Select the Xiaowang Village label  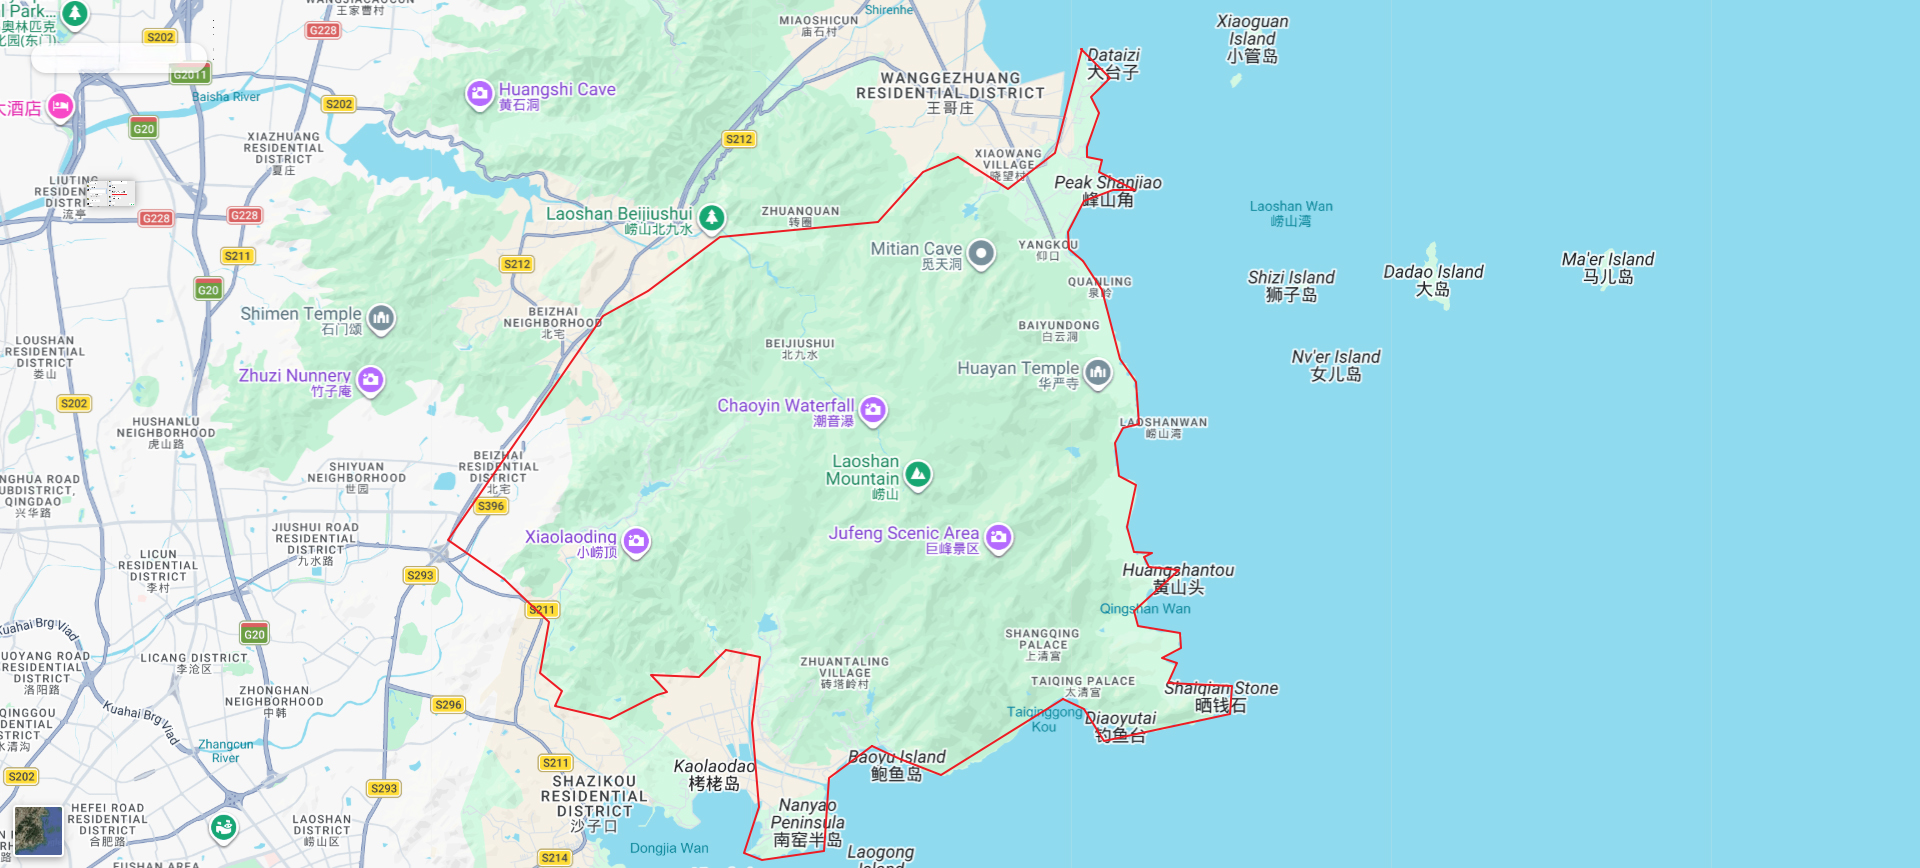[1008, 165]
